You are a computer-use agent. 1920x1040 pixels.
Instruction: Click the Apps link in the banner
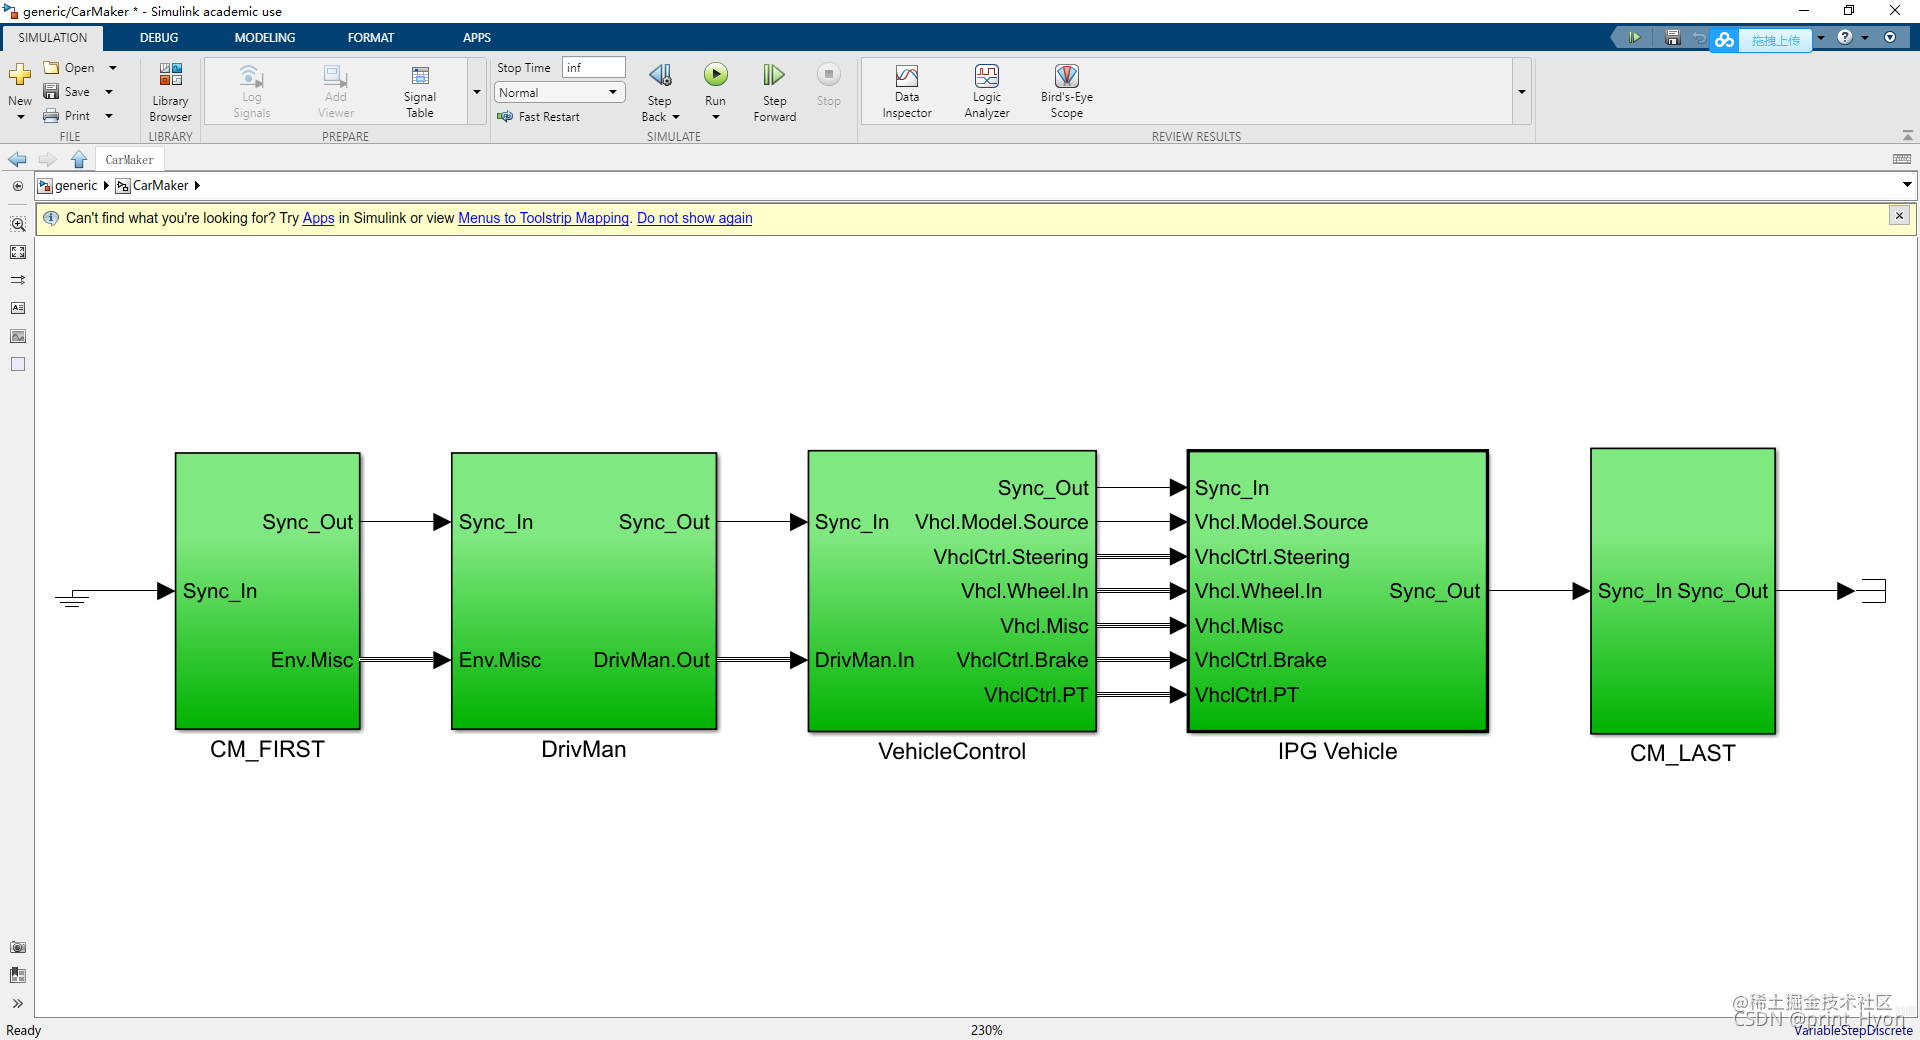[318, 218]
